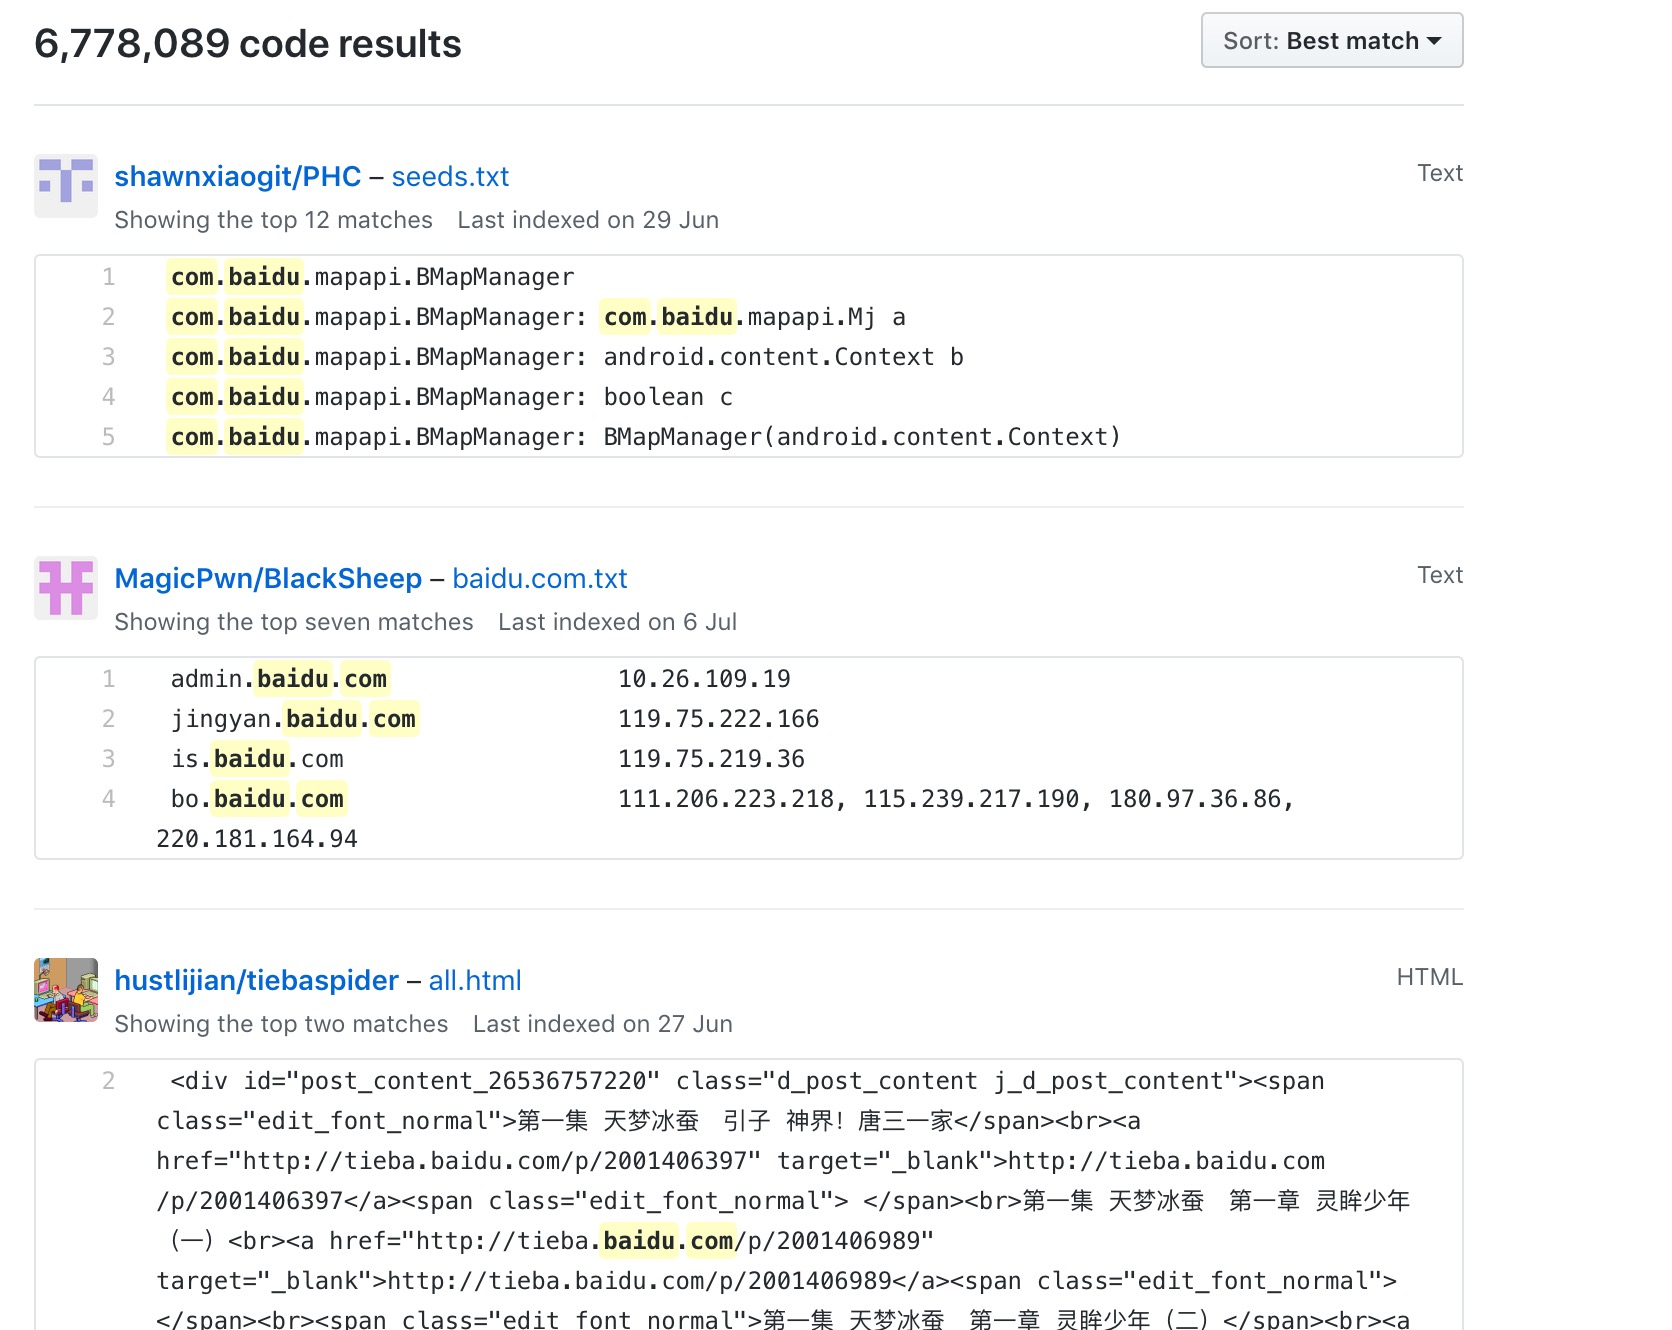Click the highlighted 'baidu' in all.html snippet
Image resolution: width=1672 pixels, height=1330 pixels.
tap(639, 1241)
